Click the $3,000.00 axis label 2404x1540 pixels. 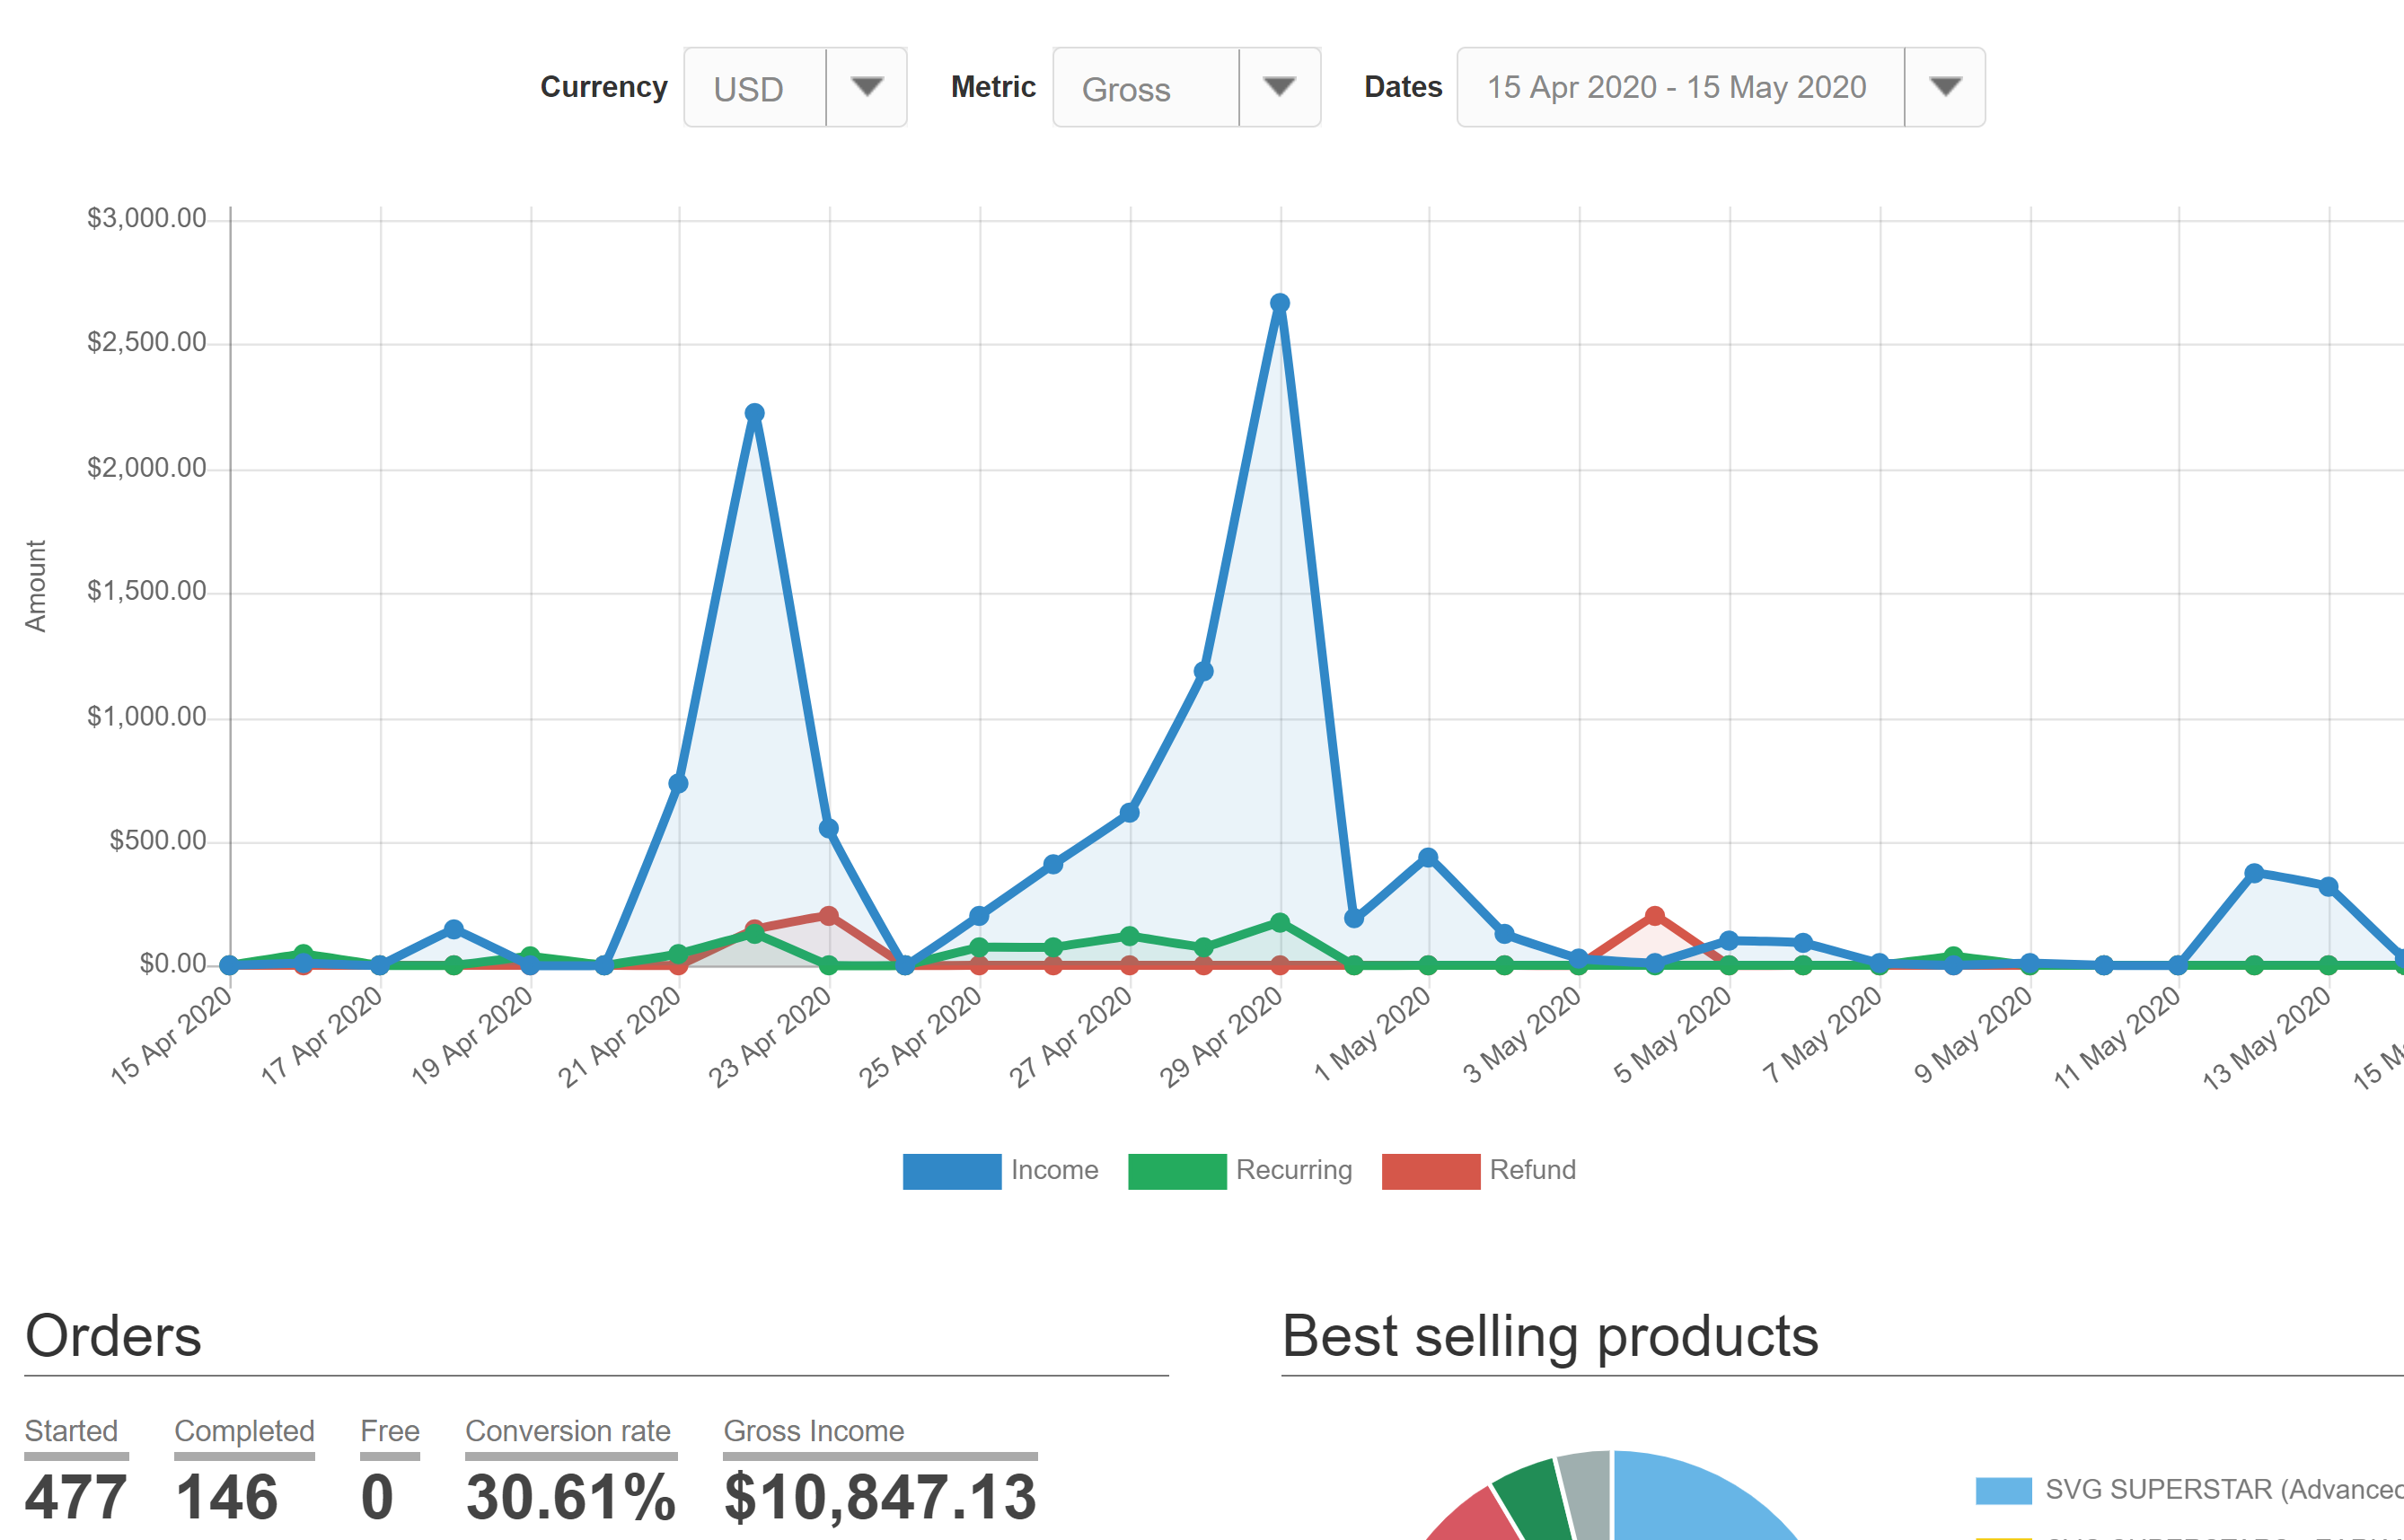pyautogui.click(x=147, y=218)
